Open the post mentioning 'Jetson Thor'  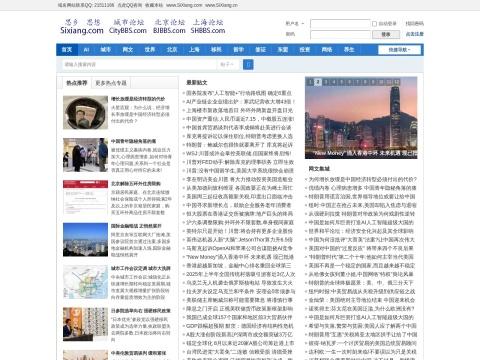click(x=240, y=240)
